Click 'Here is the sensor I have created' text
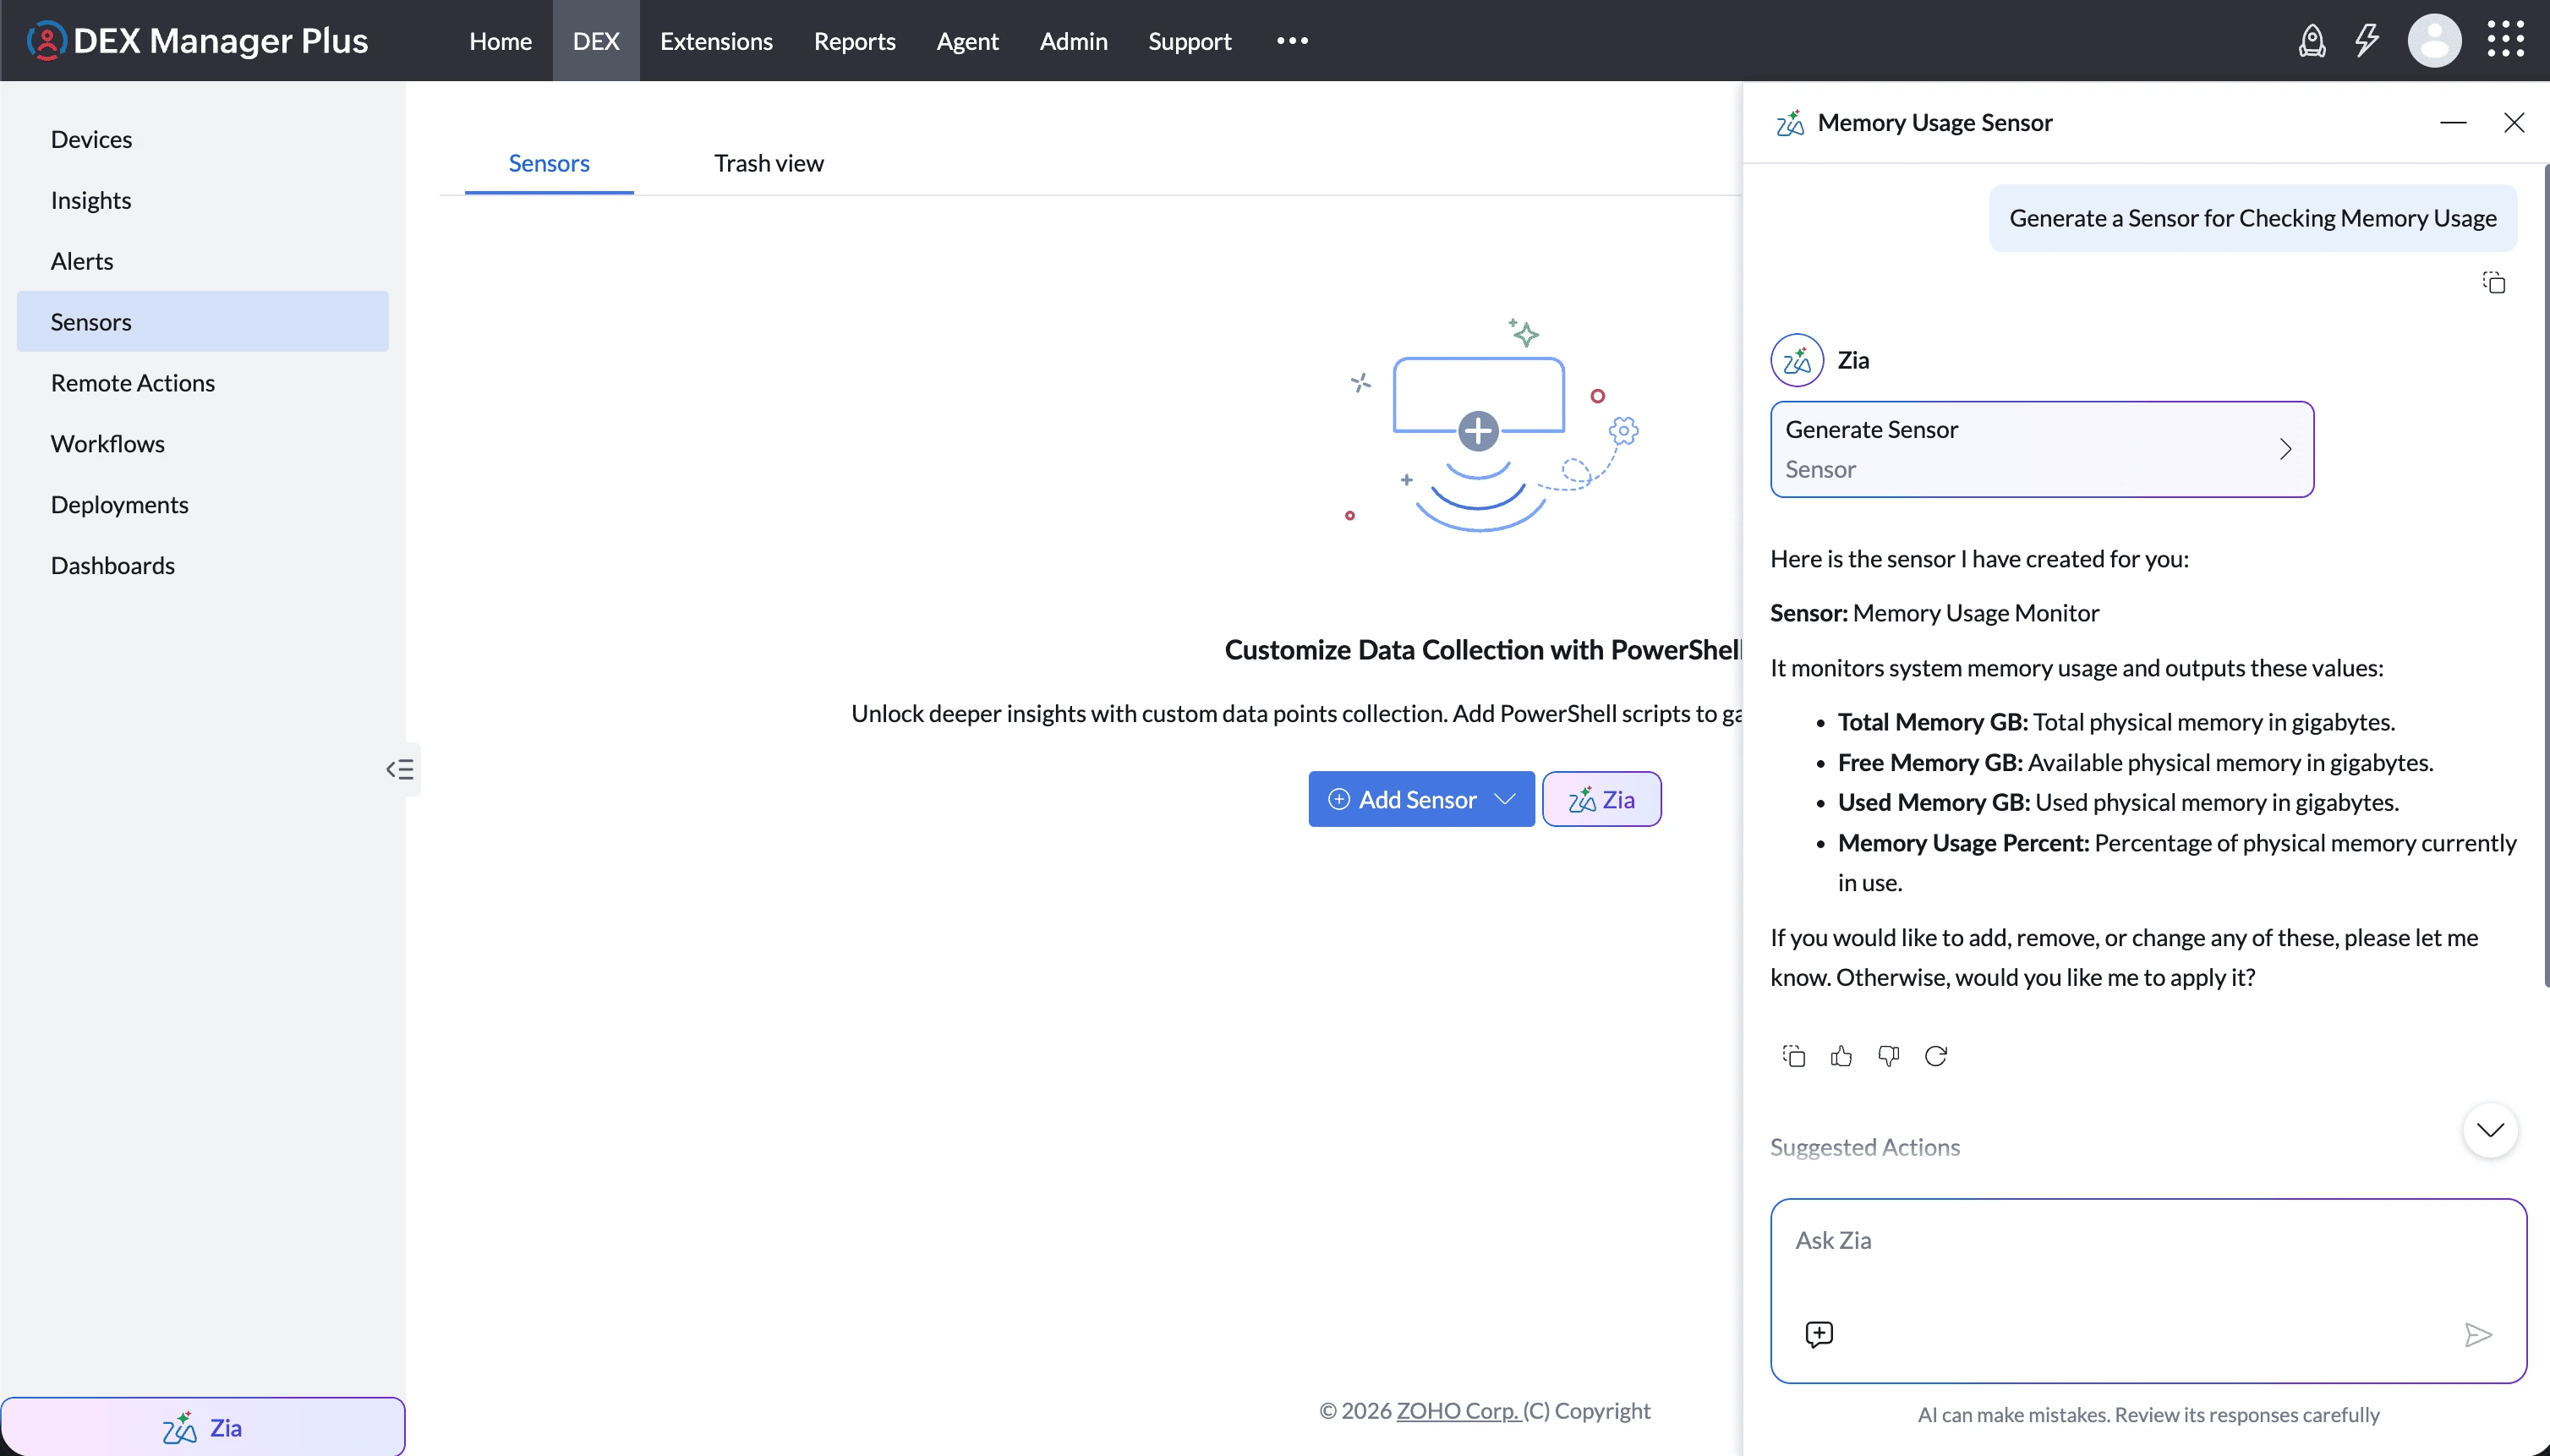This screenshot has width=2550, height=1456. [1979, 559]
